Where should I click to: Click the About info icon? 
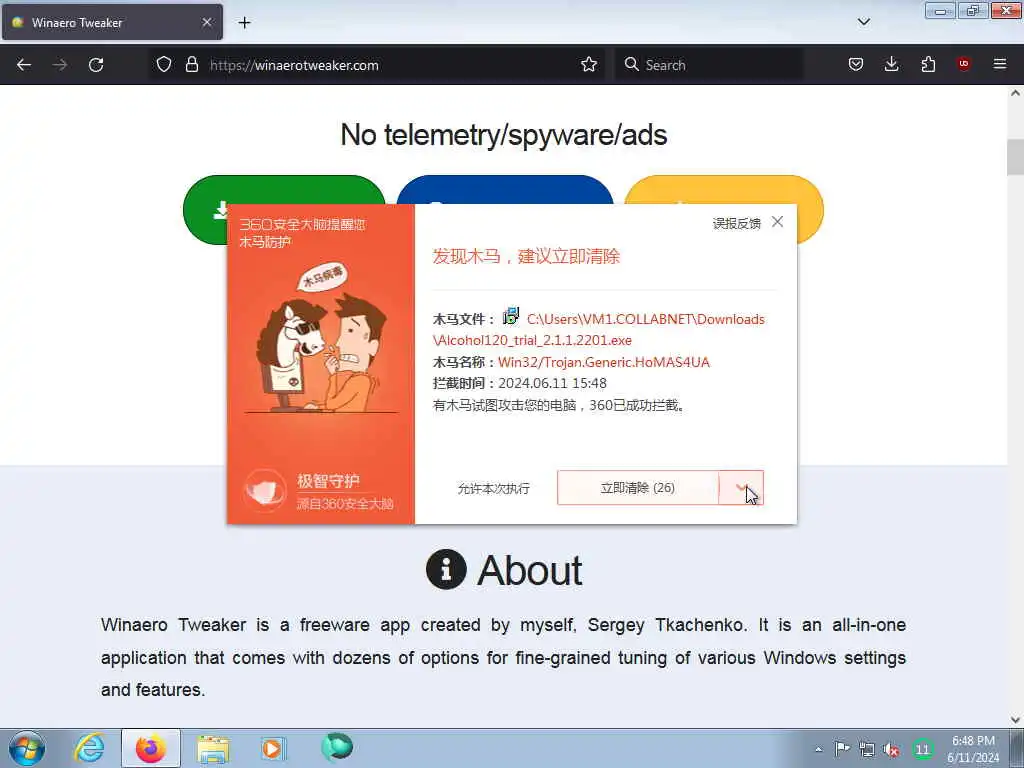tap(446, 569)
